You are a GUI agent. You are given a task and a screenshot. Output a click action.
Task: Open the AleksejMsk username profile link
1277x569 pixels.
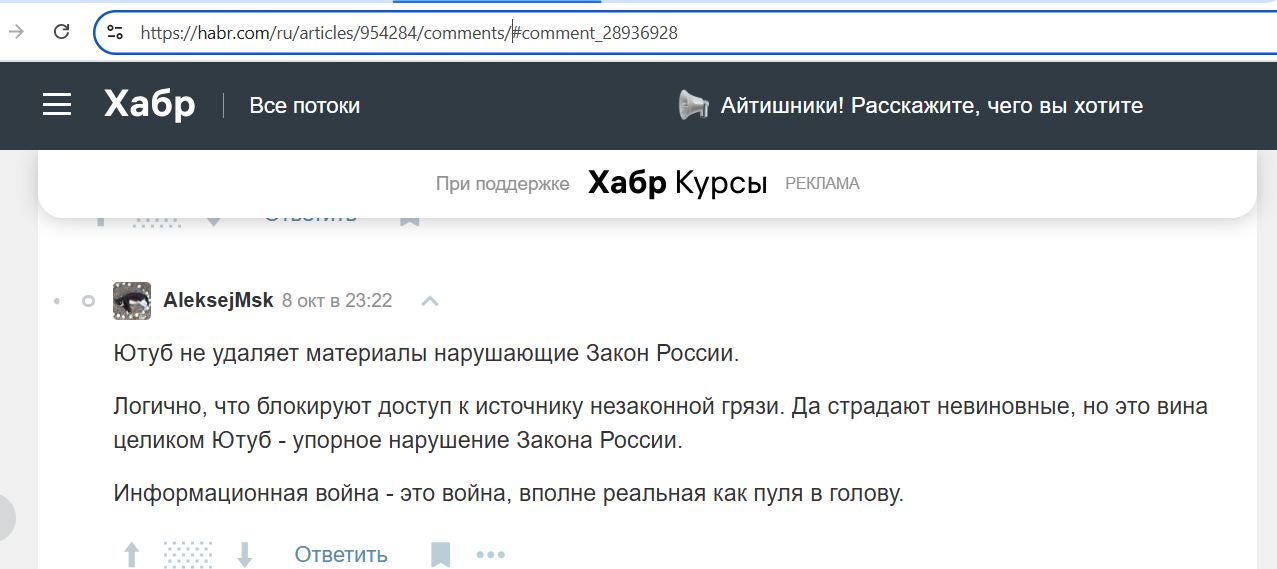218,301
